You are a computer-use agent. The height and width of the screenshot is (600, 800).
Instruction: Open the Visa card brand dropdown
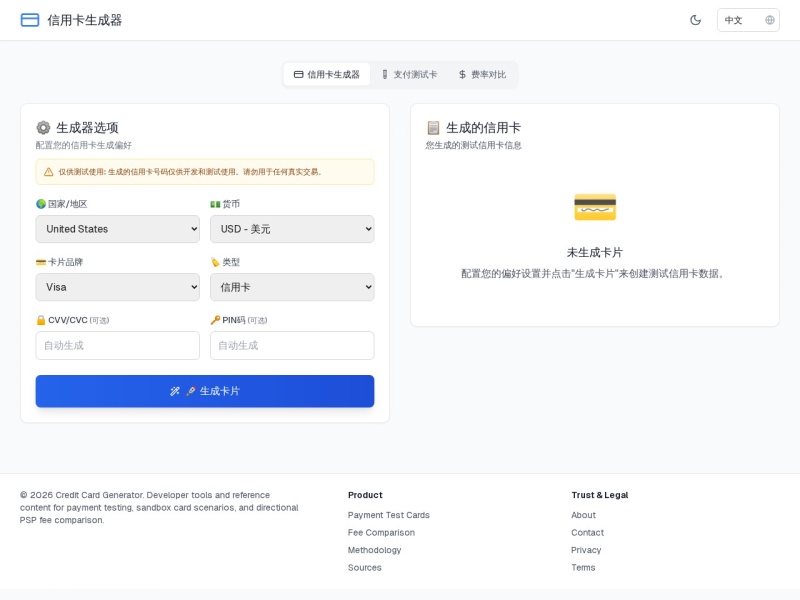[x=117, y=287]
